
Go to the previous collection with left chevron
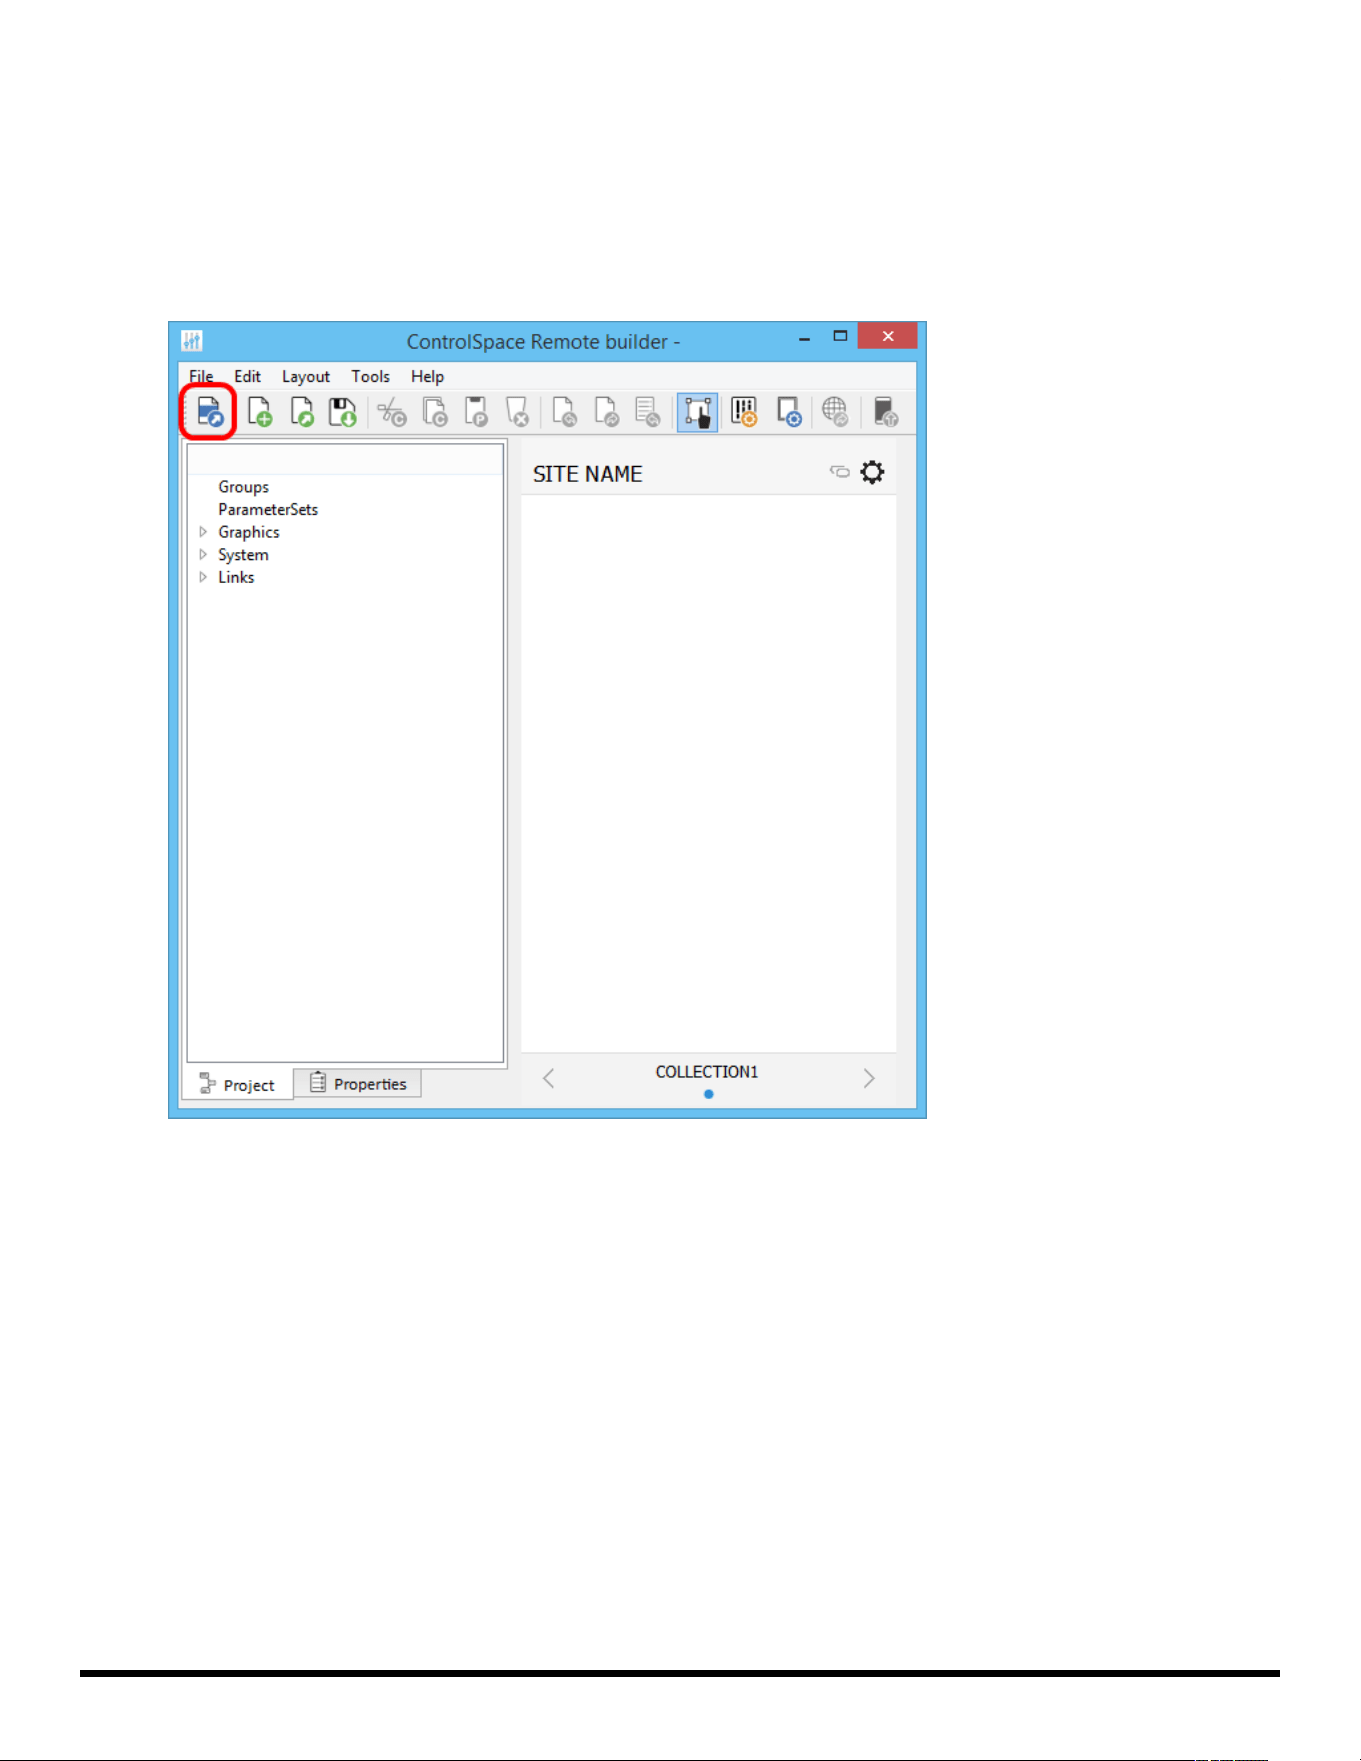tap(548, 1078)
